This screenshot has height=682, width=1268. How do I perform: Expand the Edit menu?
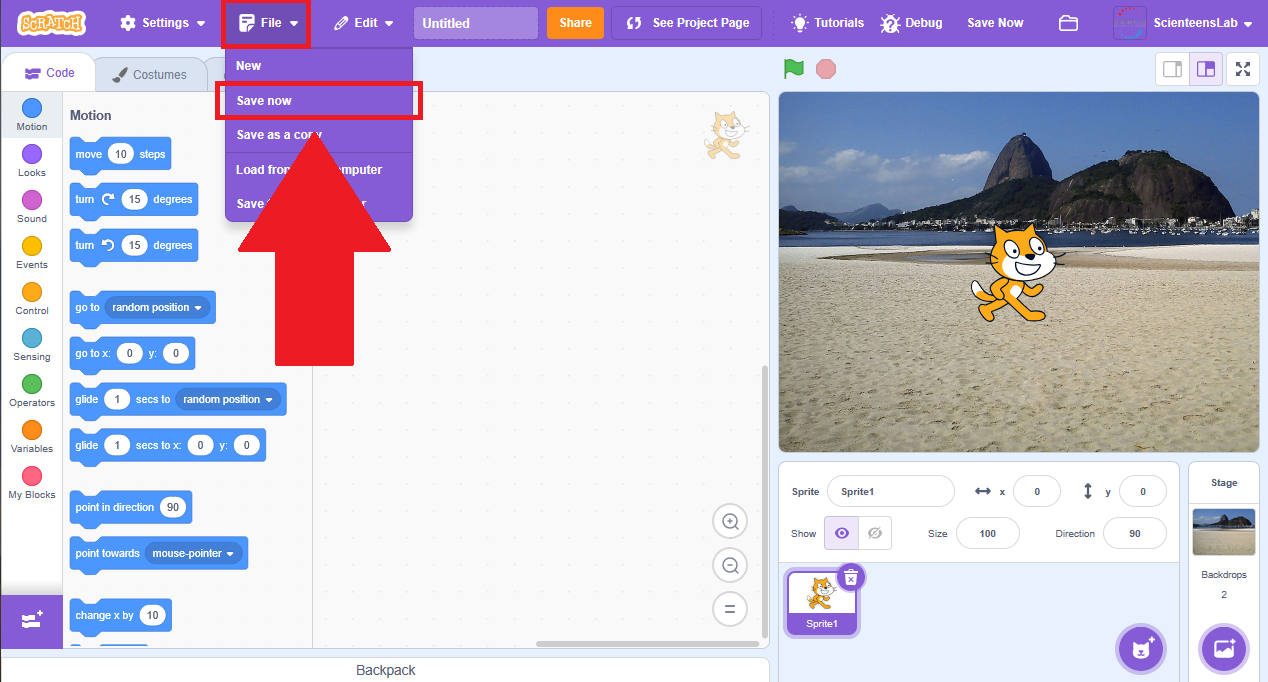pos(363,23)
